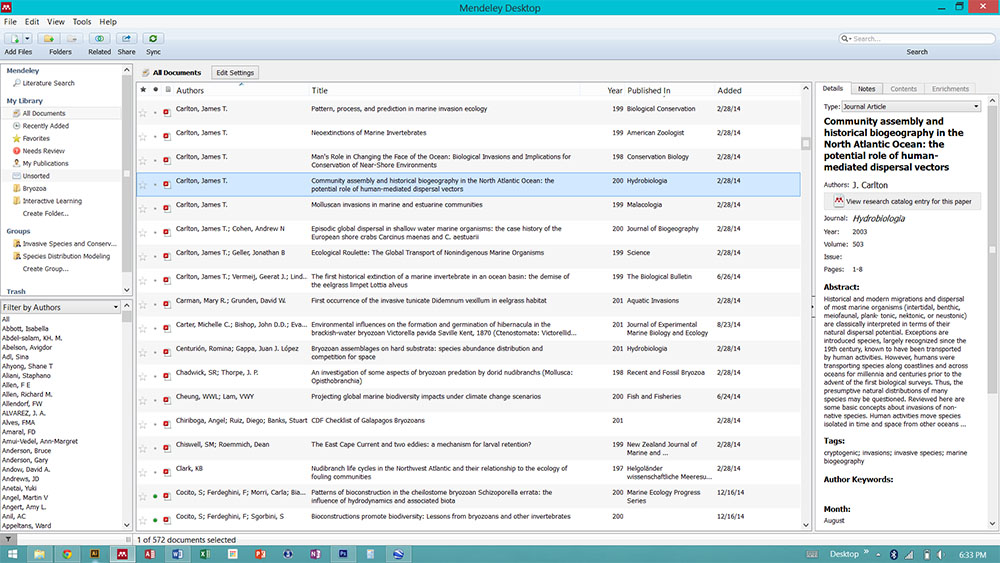The image size is (1000, 563).
Task: Open Literature Search in sidebar
Action: pyautogui.click(x=48, y=84)
